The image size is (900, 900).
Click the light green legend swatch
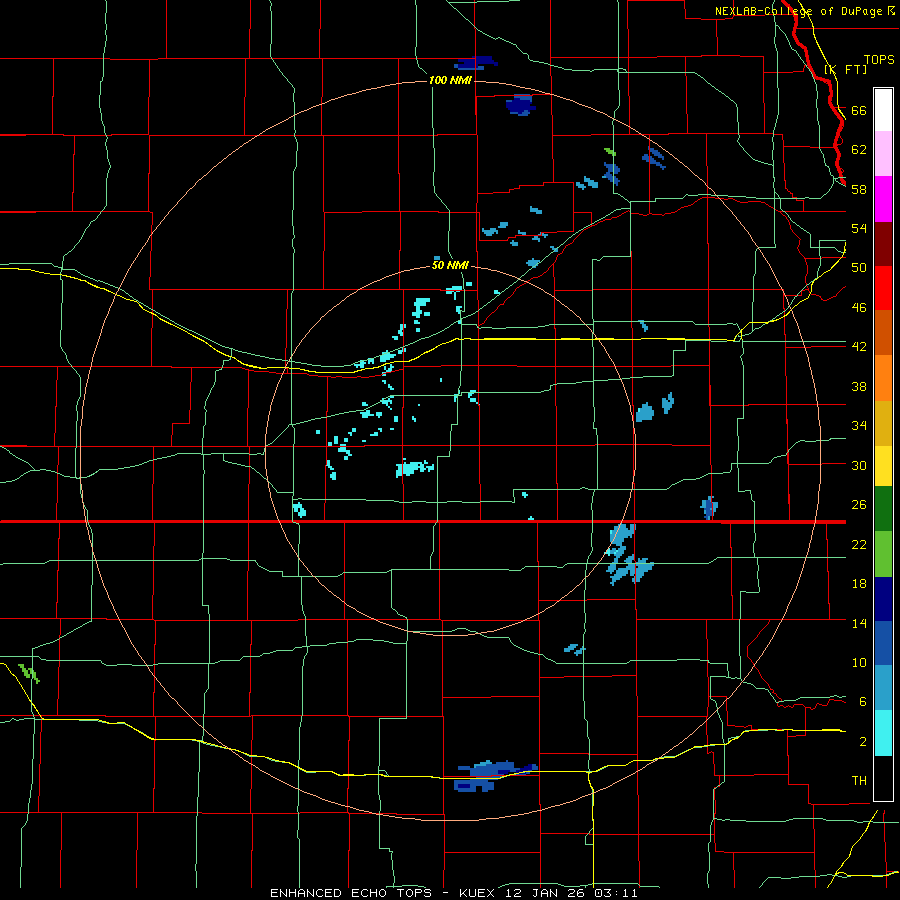tap(883, 554)
